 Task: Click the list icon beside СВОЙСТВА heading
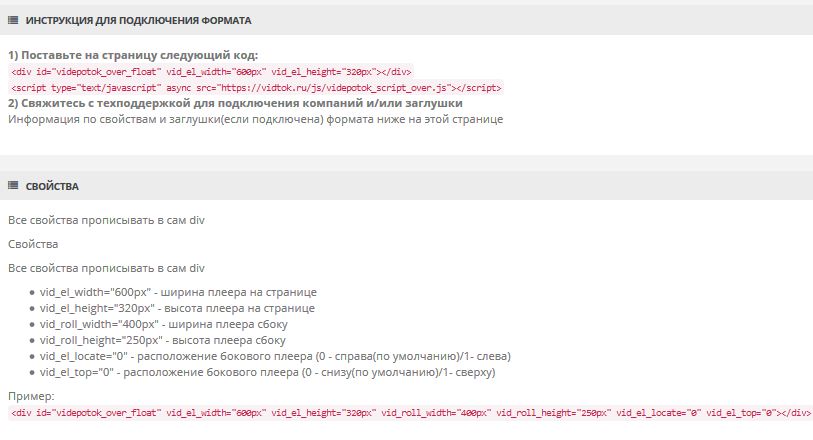(13, 186)
